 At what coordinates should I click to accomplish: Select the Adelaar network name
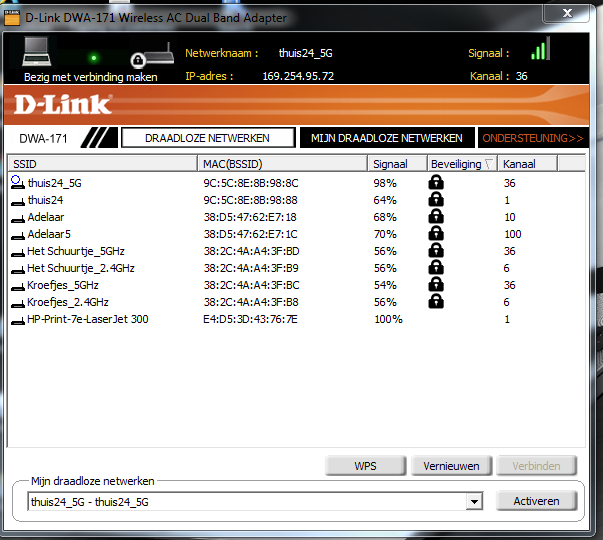[x=46, y=217]
